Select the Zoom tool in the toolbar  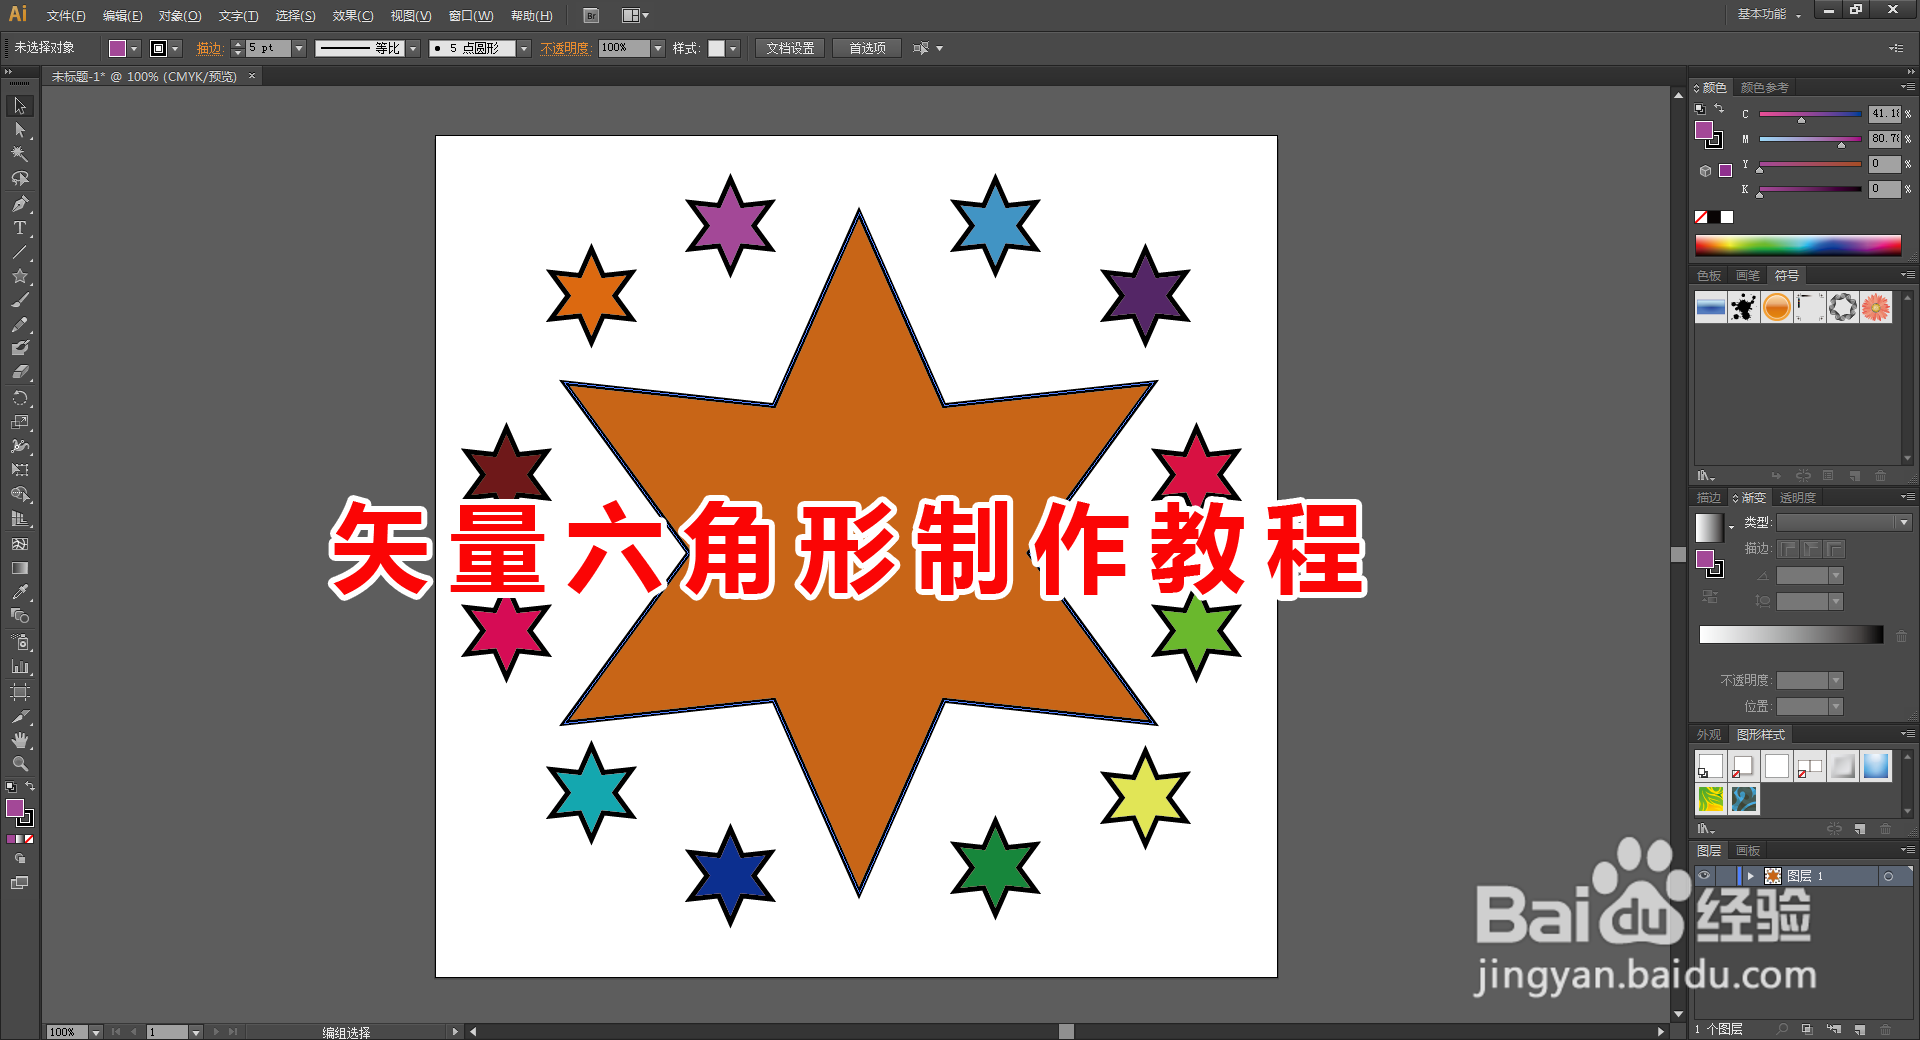point(20,764)
